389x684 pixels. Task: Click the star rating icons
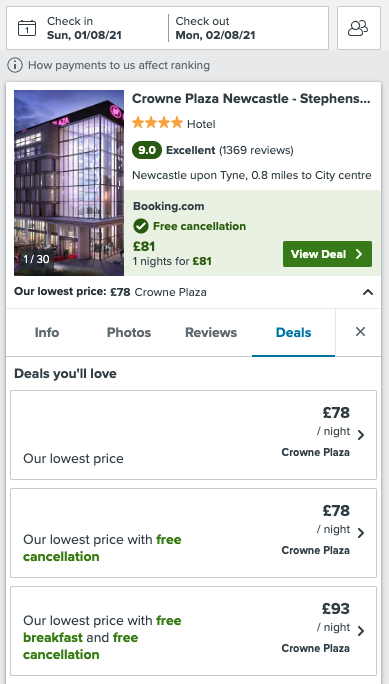click(157, 123)
